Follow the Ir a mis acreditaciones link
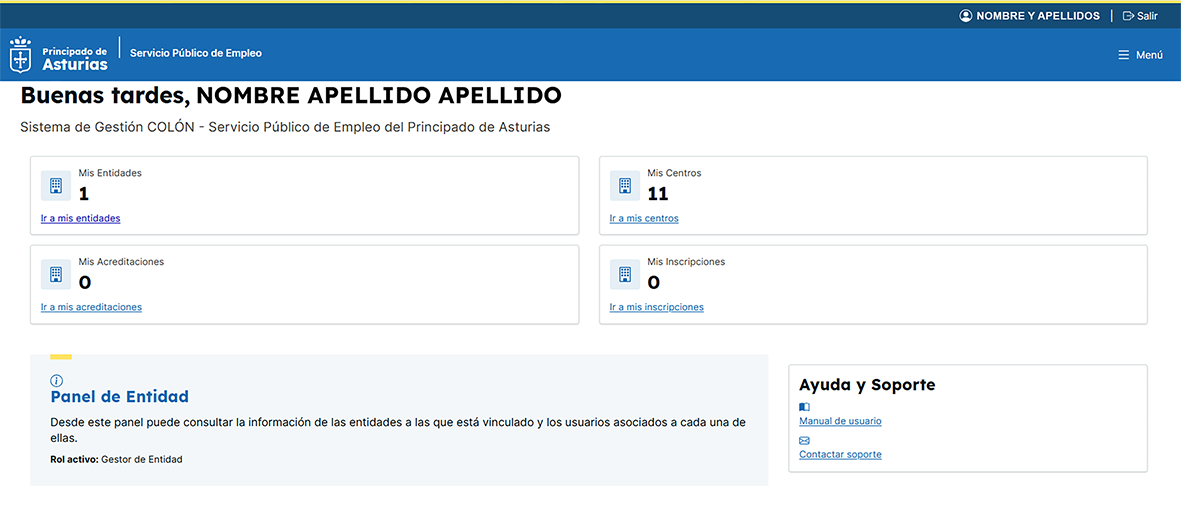The height and width of the screenshot is (530, 1181). (x=91, y=307)
